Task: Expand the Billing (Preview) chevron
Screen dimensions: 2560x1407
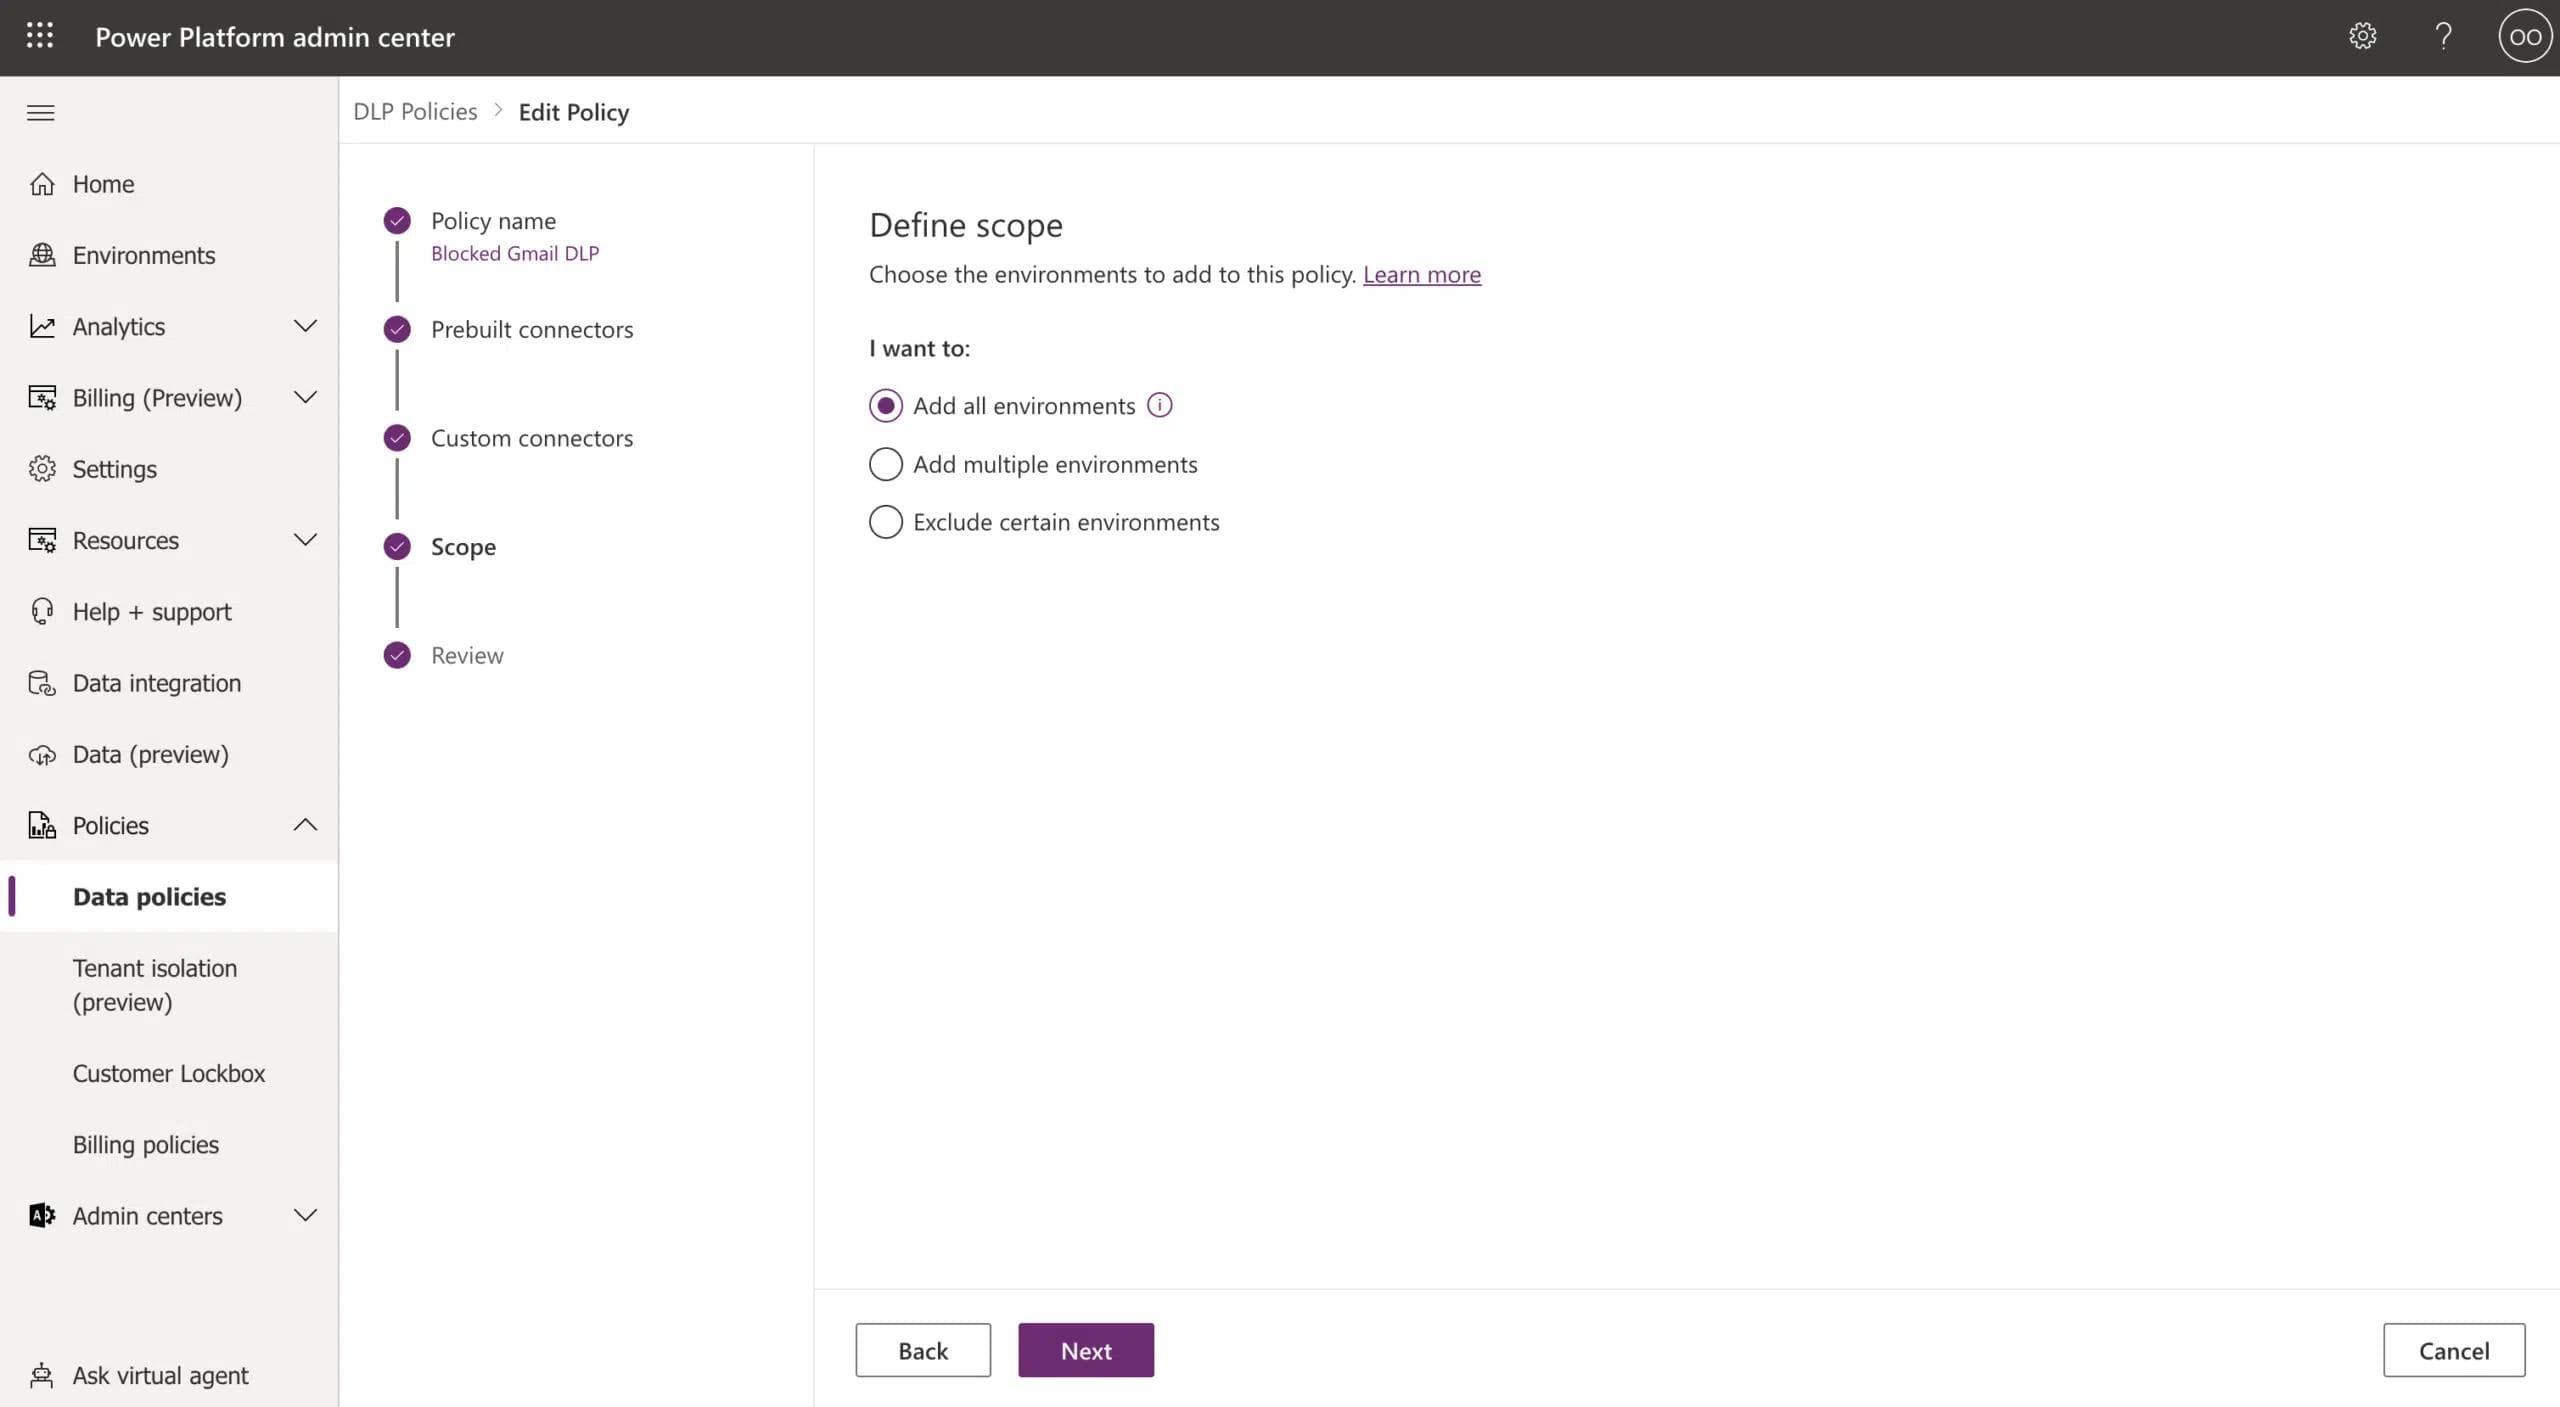Action: coord(305,397)
